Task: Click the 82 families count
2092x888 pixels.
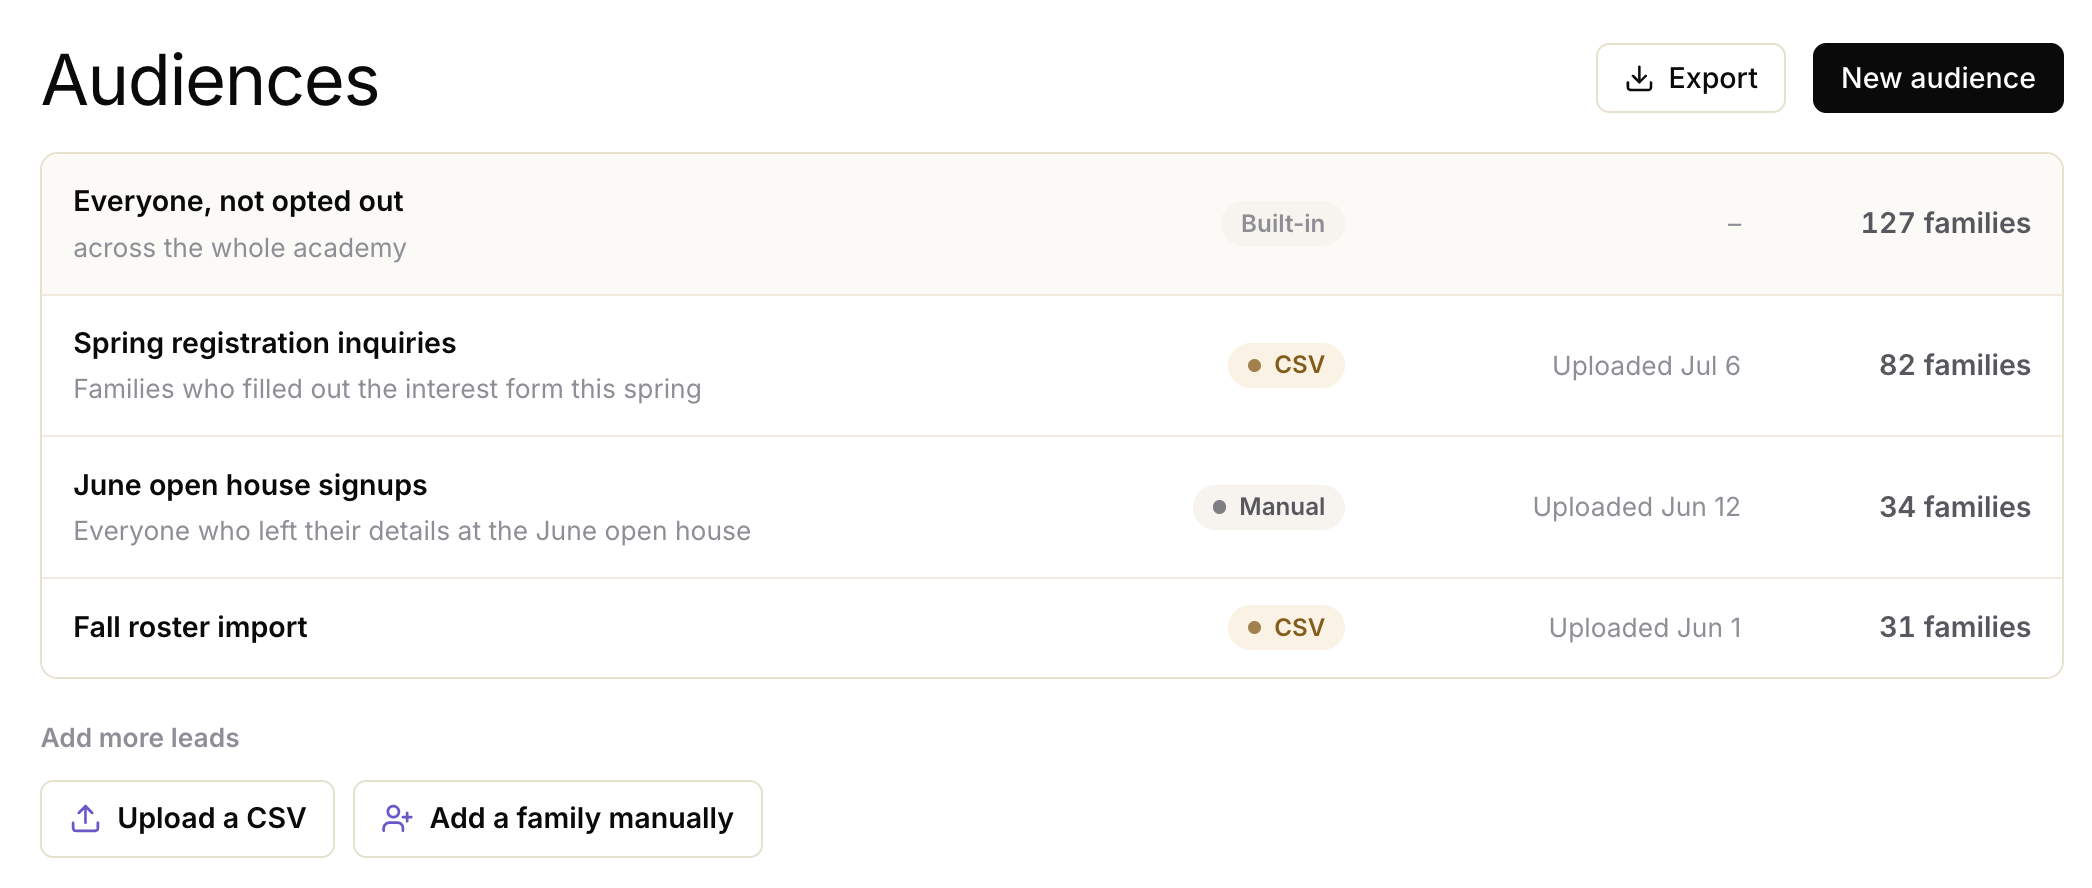Action: coord(1955,365)
